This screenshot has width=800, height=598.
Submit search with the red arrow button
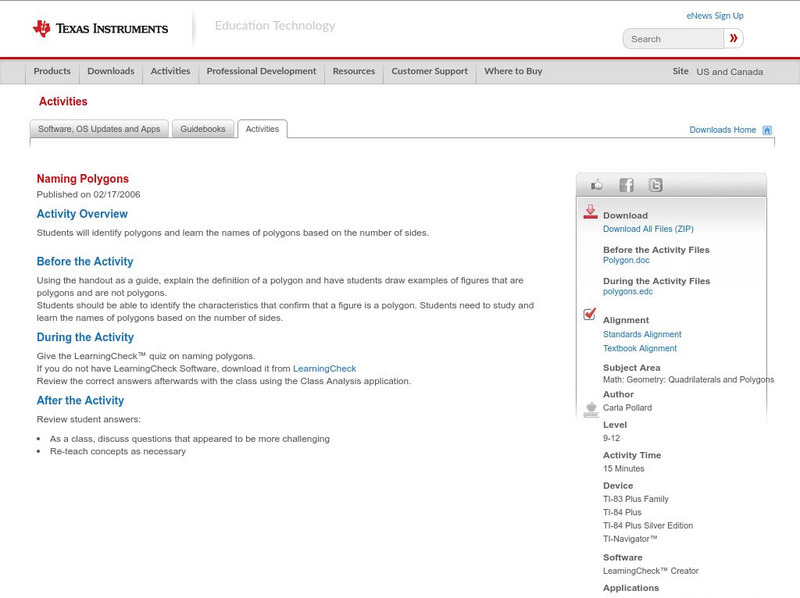tap(733, 38)
